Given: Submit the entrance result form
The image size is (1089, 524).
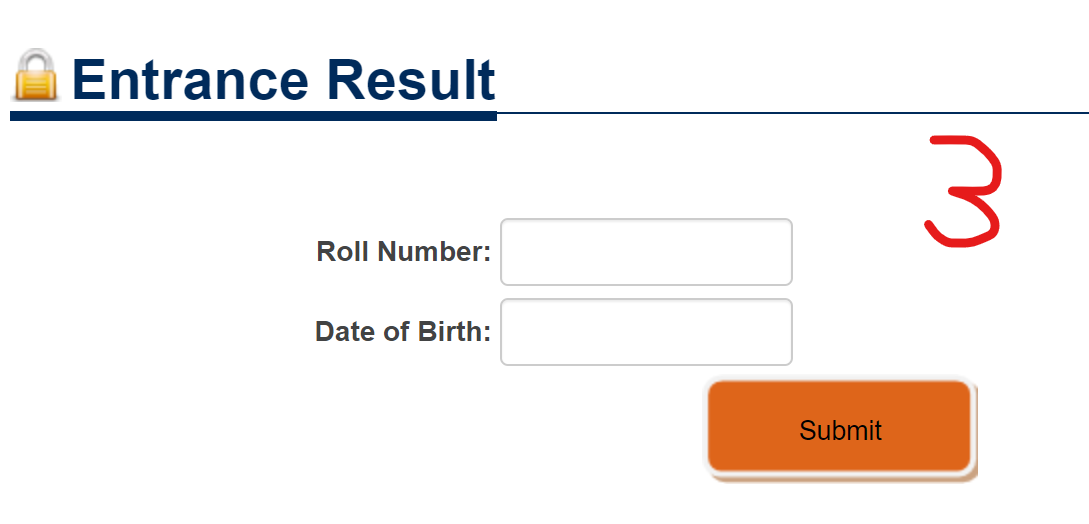Looking at the screenshot, I should tap(839, 427).
